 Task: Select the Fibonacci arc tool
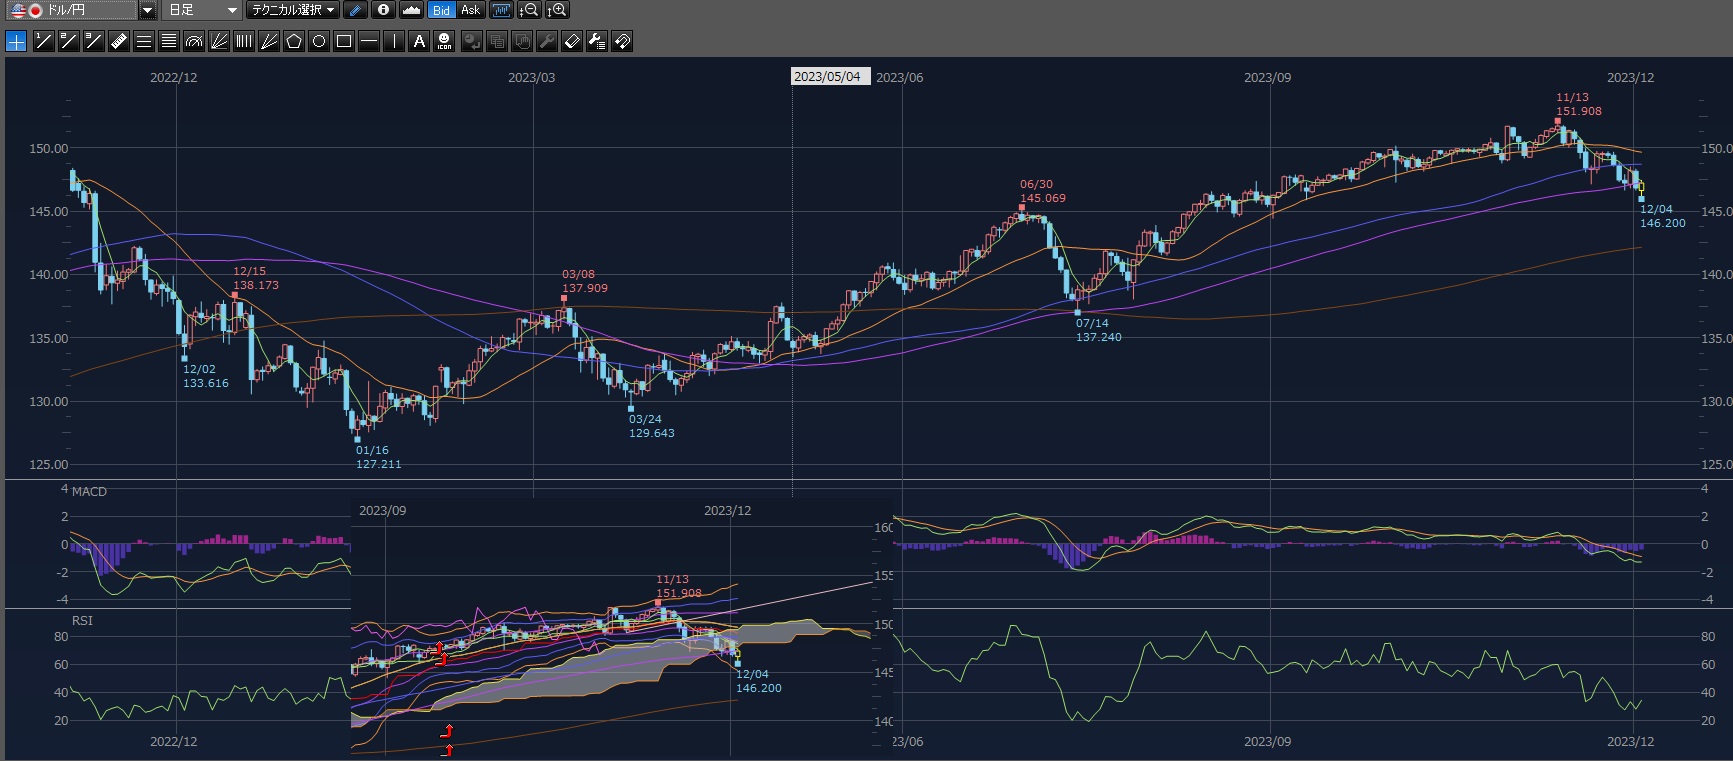coord(194,41)
